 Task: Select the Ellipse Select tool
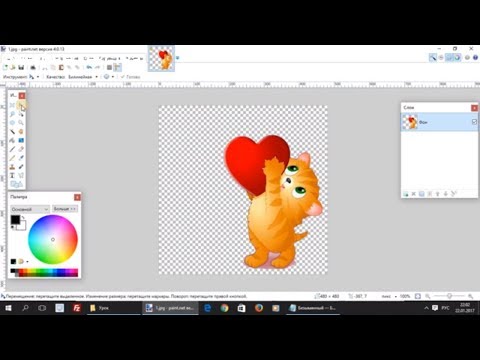12,123
